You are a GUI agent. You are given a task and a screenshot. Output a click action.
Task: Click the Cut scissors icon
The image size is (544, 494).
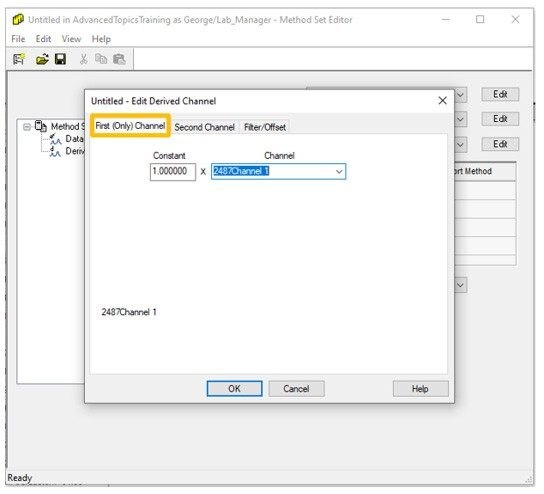(x=83, y=59)
